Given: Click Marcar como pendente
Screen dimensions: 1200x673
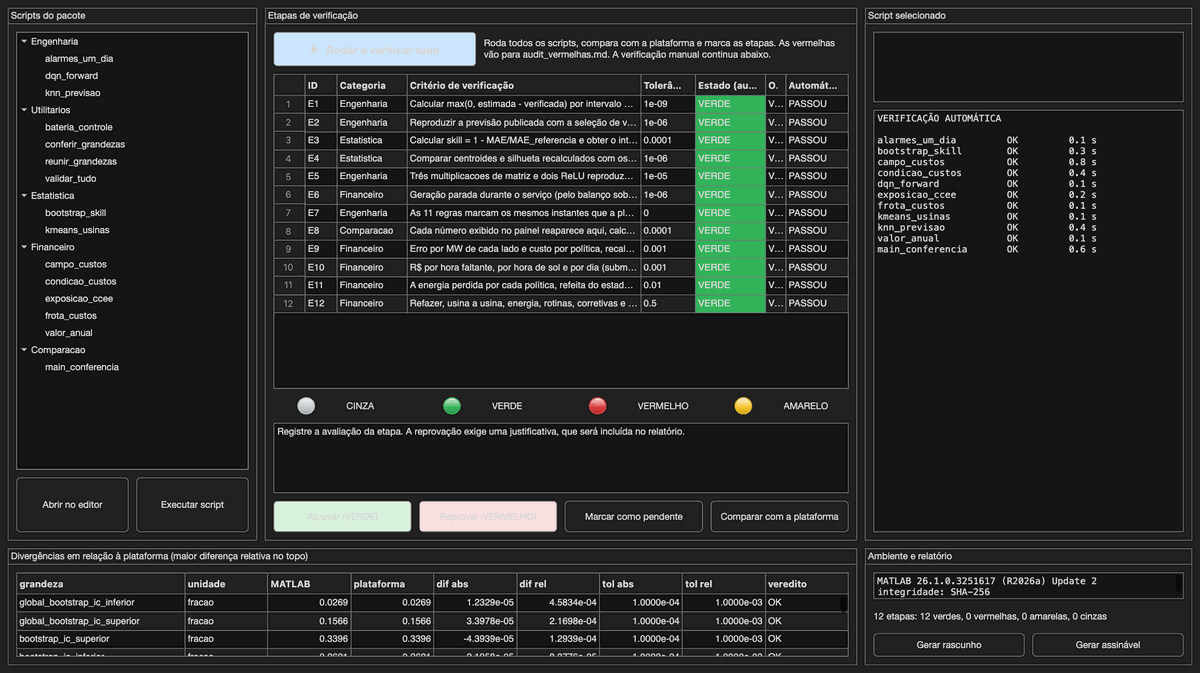Looking at the screenshot, I should 634,517.
